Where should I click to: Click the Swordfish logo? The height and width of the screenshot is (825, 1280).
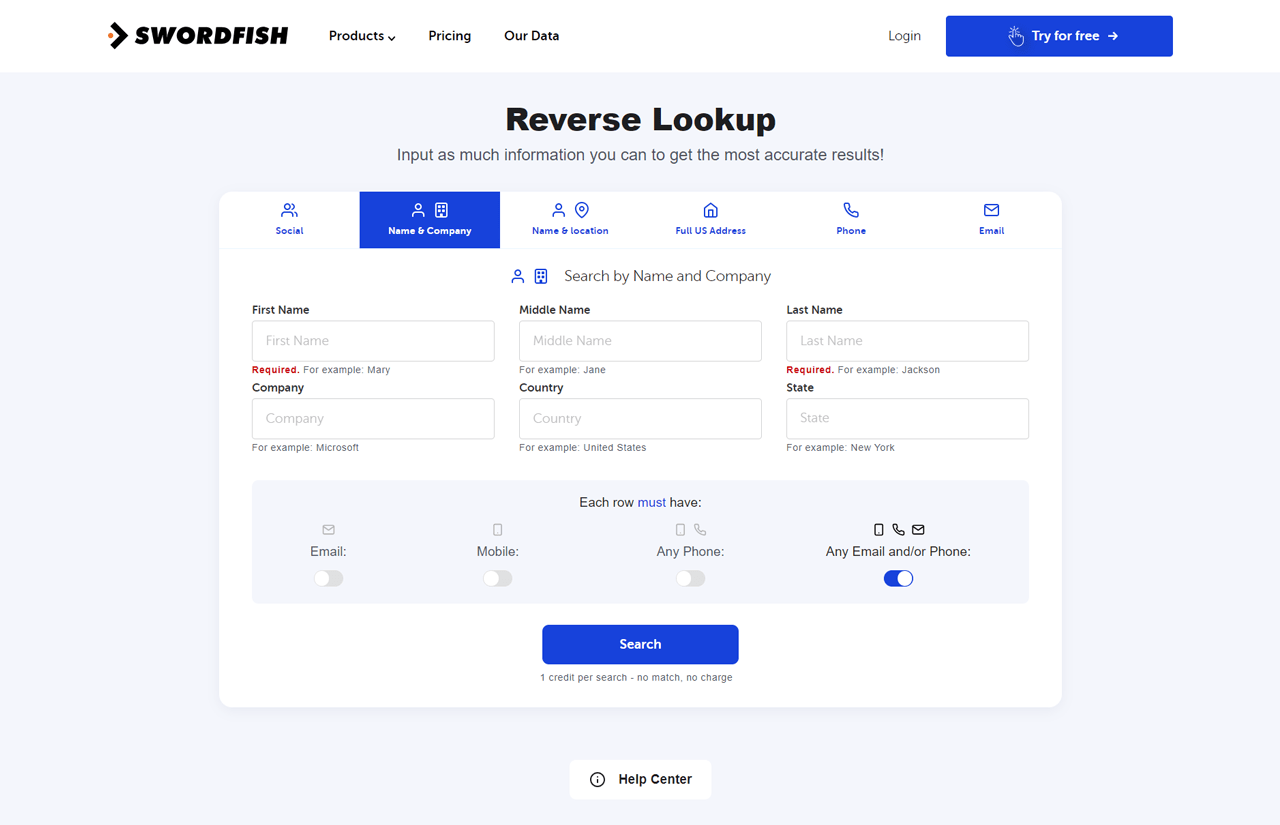[x=197, y=35]
